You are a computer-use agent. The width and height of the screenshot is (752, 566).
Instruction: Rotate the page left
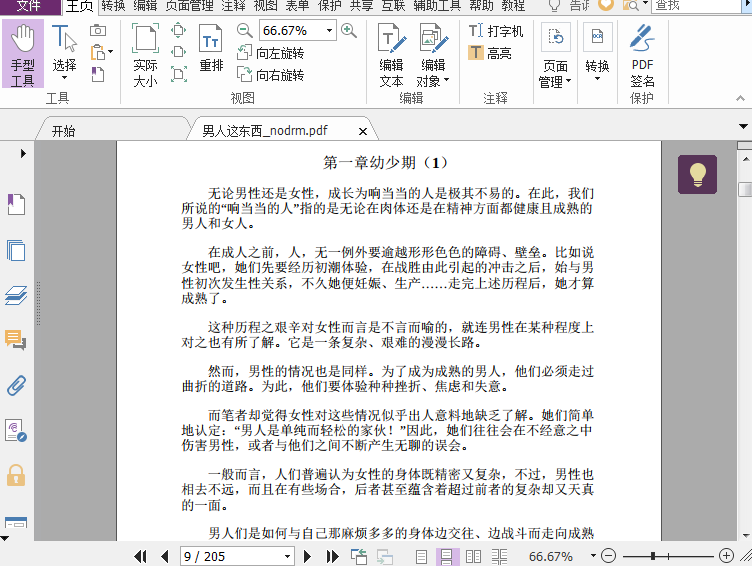[270, 53]
